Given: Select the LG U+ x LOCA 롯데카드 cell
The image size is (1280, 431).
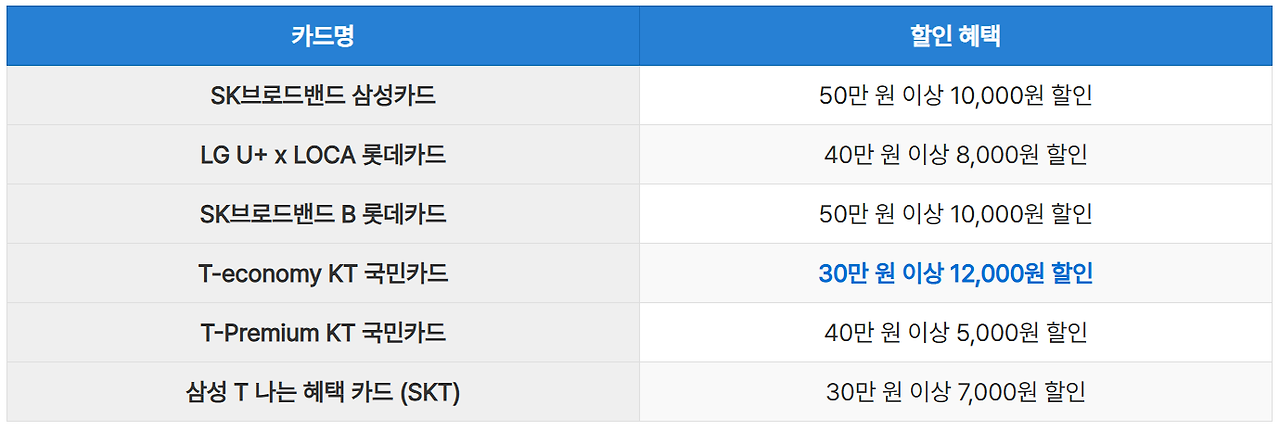Looking at the screenshot, I should pos(322,155).
